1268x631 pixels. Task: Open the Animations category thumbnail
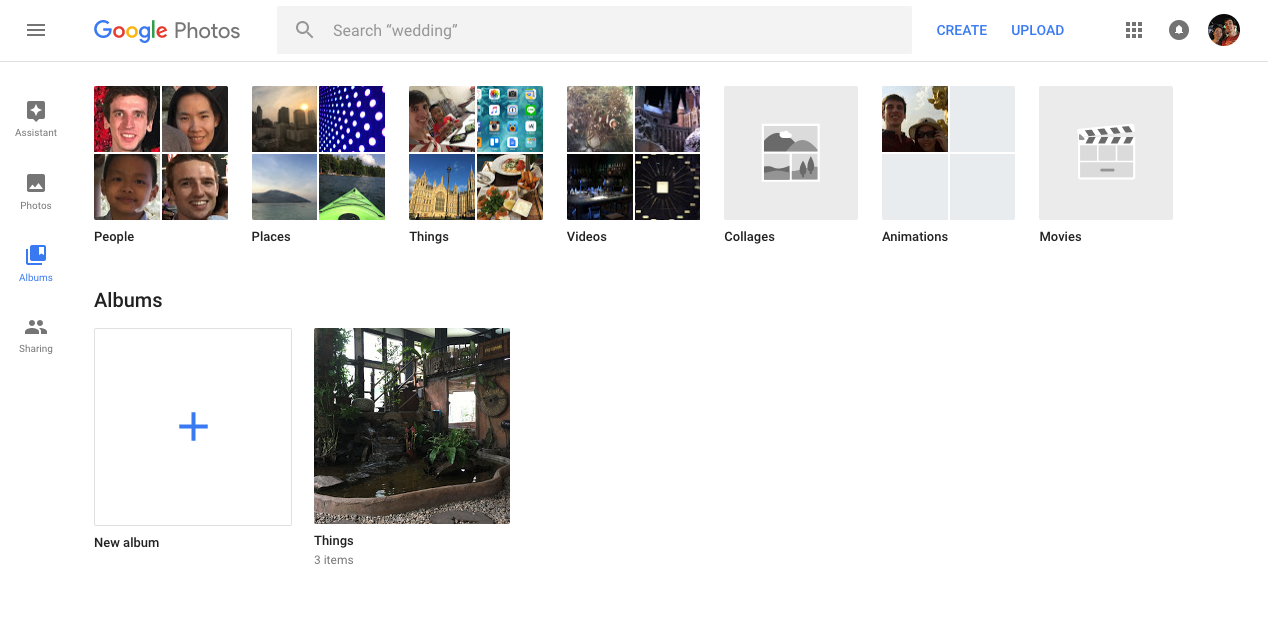click(948, 153)
